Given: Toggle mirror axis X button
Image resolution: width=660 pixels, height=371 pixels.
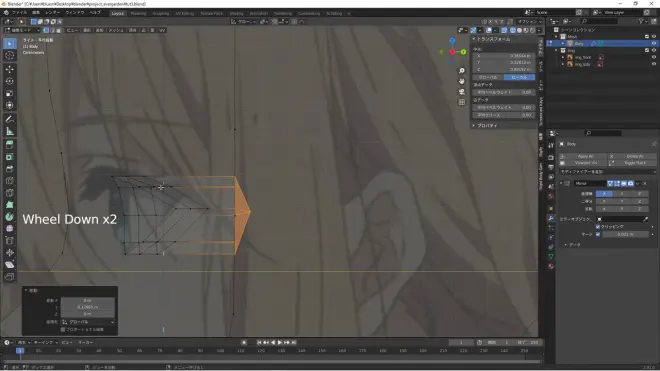Looking at the screenshot, I should coord(604,194).
